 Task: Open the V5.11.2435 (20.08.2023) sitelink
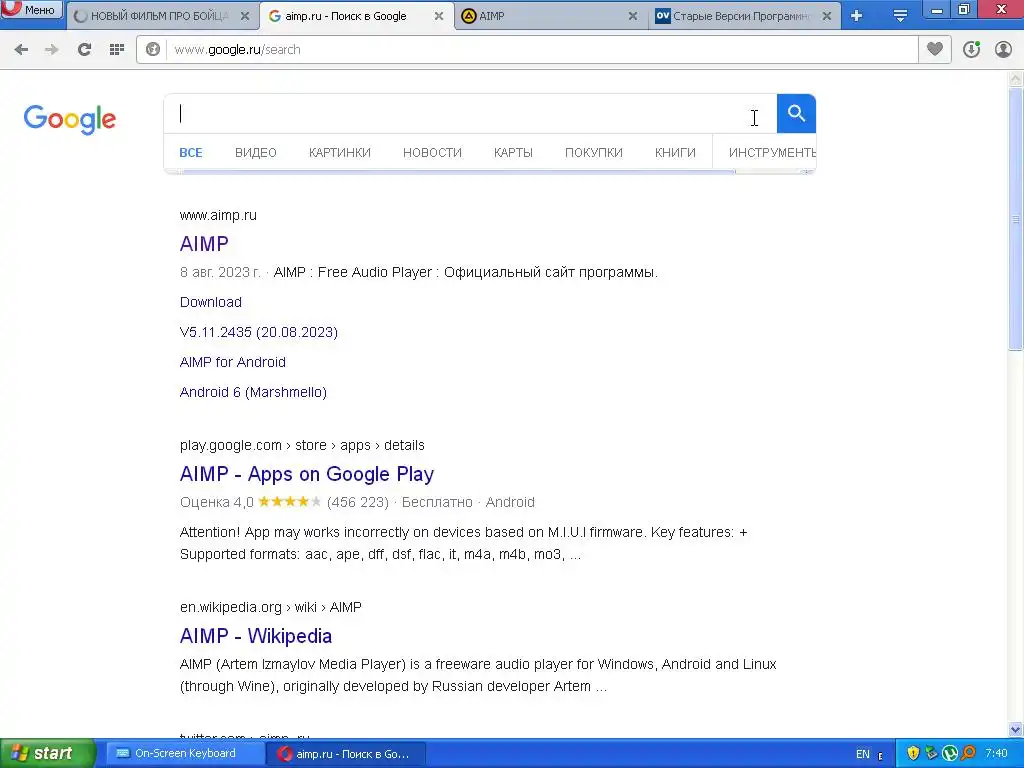click(x=259, y=332)
